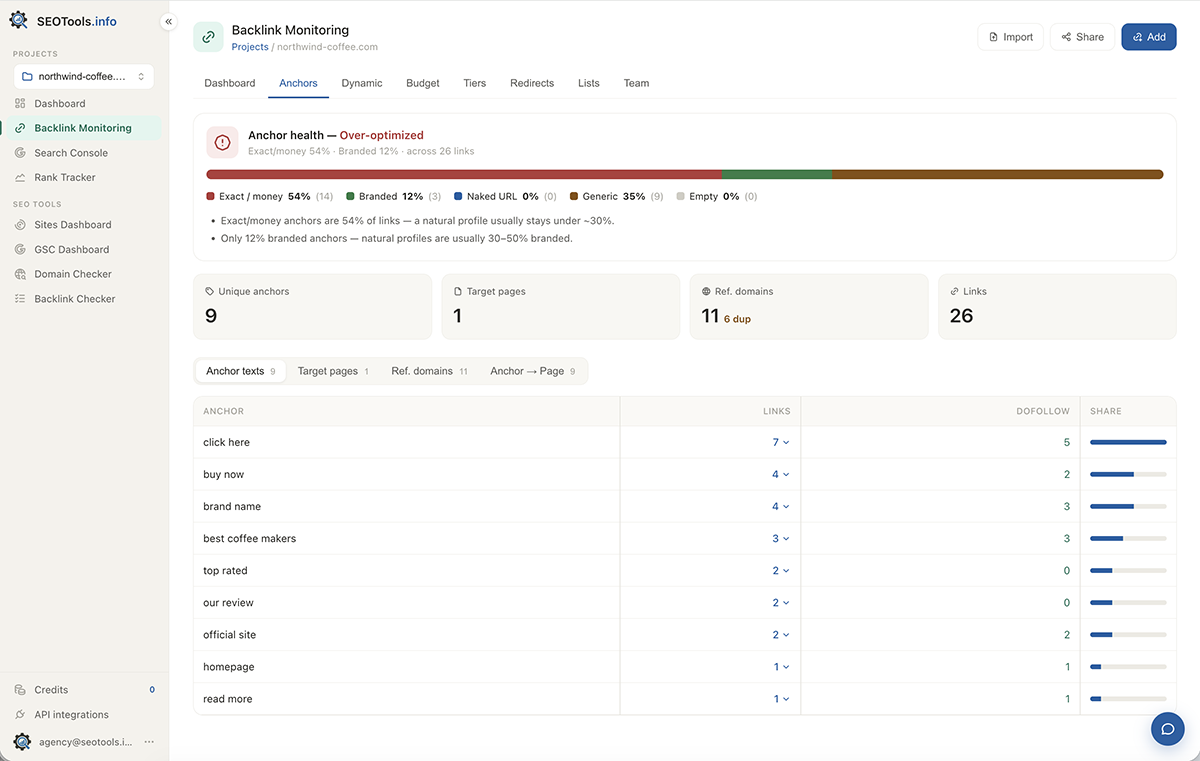The width and height of the screenshot is (1200, 761).
Task: Click the Ref. domains globe icon
Action: [706, 292]
